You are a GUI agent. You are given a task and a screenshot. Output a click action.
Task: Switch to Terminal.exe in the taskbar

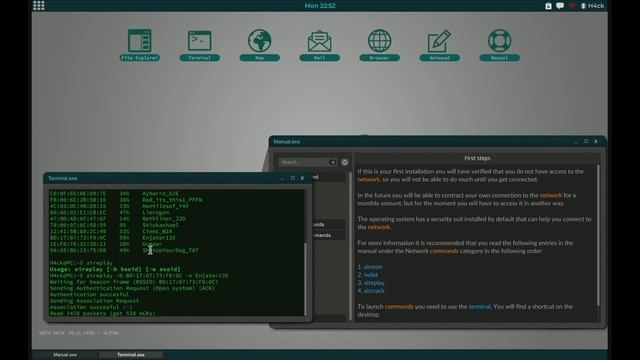(131, 355)
